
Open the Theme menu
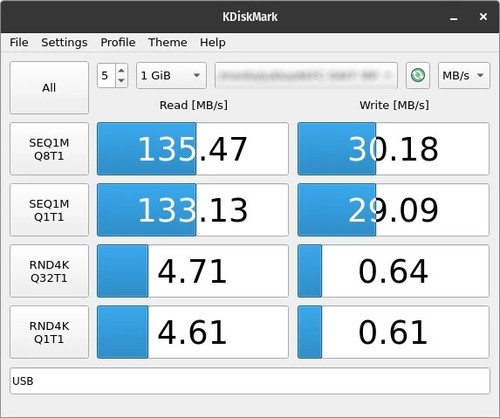(x=168, y=42)
